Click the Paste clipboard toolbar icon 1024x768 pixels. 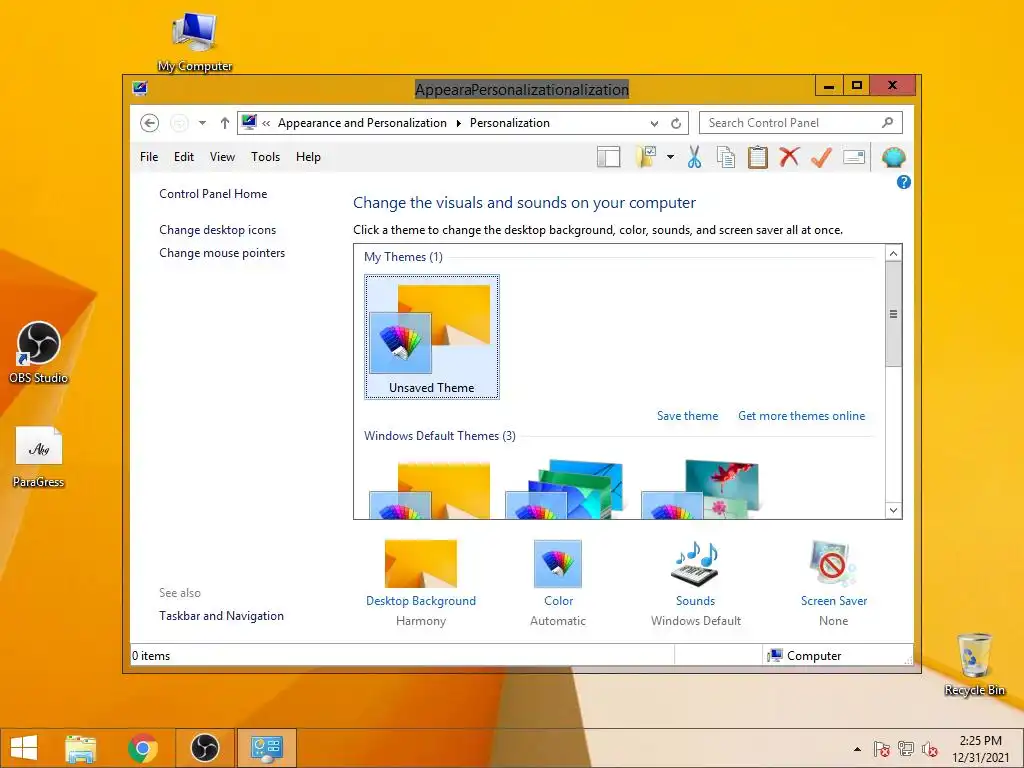(758, 157)
